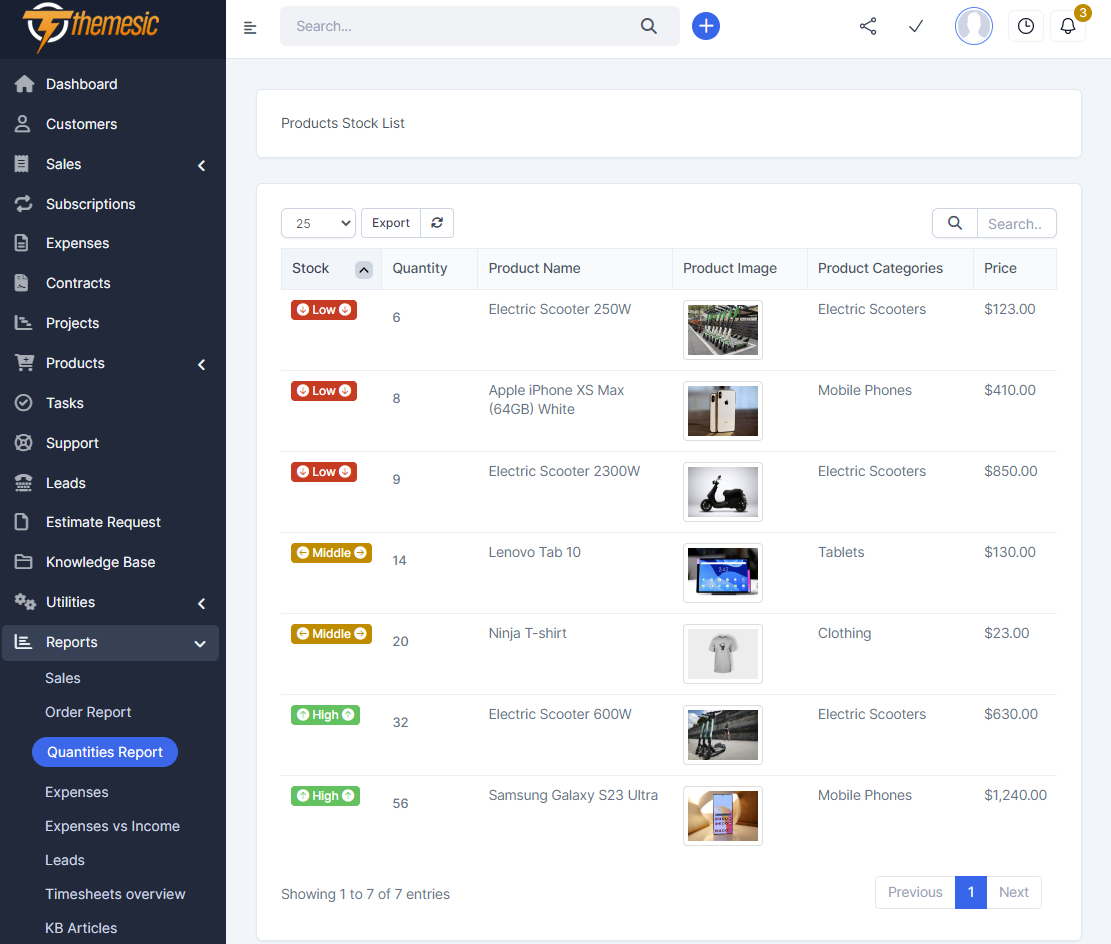Select the checkmark tasks icon in topbar
Screen dimensions: 1111x944
(915, 26)
